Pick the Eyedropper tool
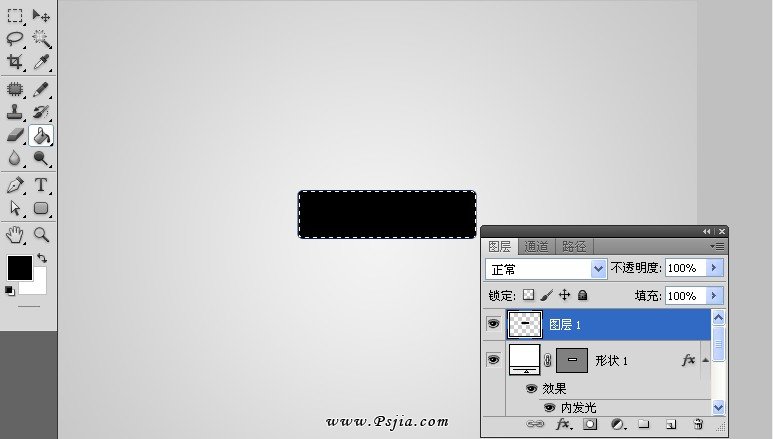This screenshot has width=773, height=439. click(41, 62)
